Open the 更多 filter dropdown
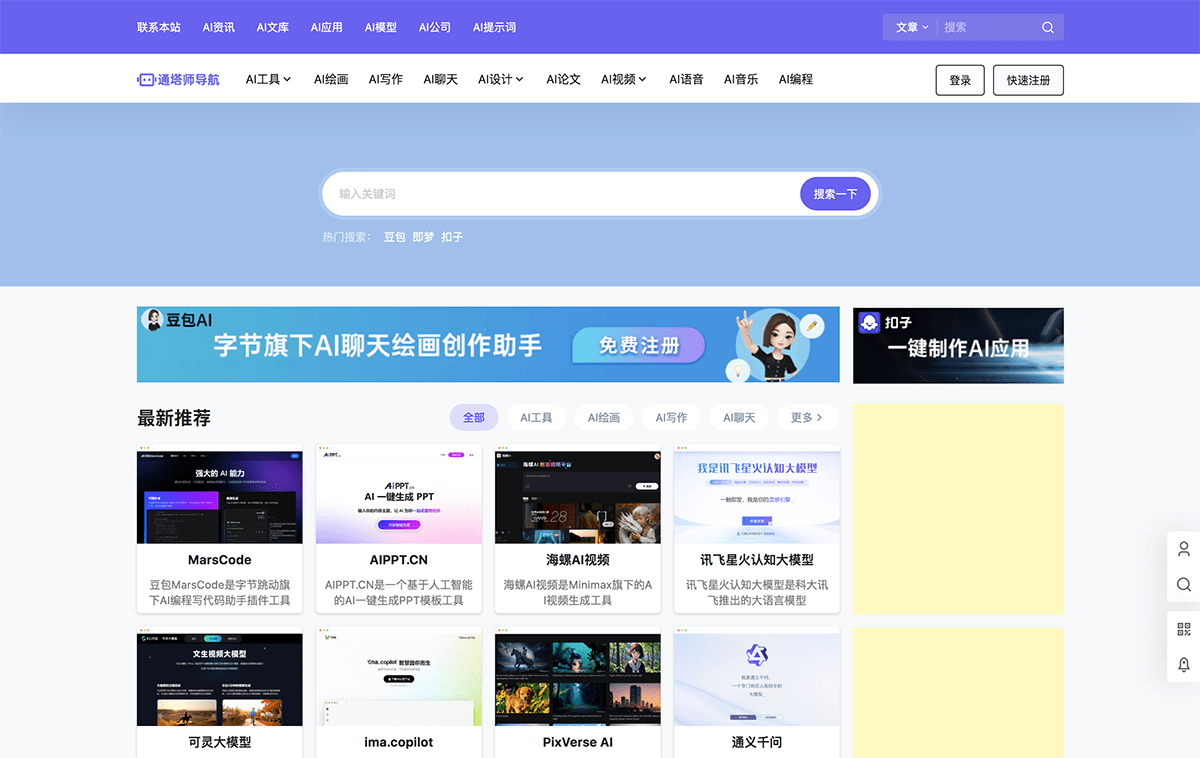This screenshot has height=758, width=1200. coord(808,417)
